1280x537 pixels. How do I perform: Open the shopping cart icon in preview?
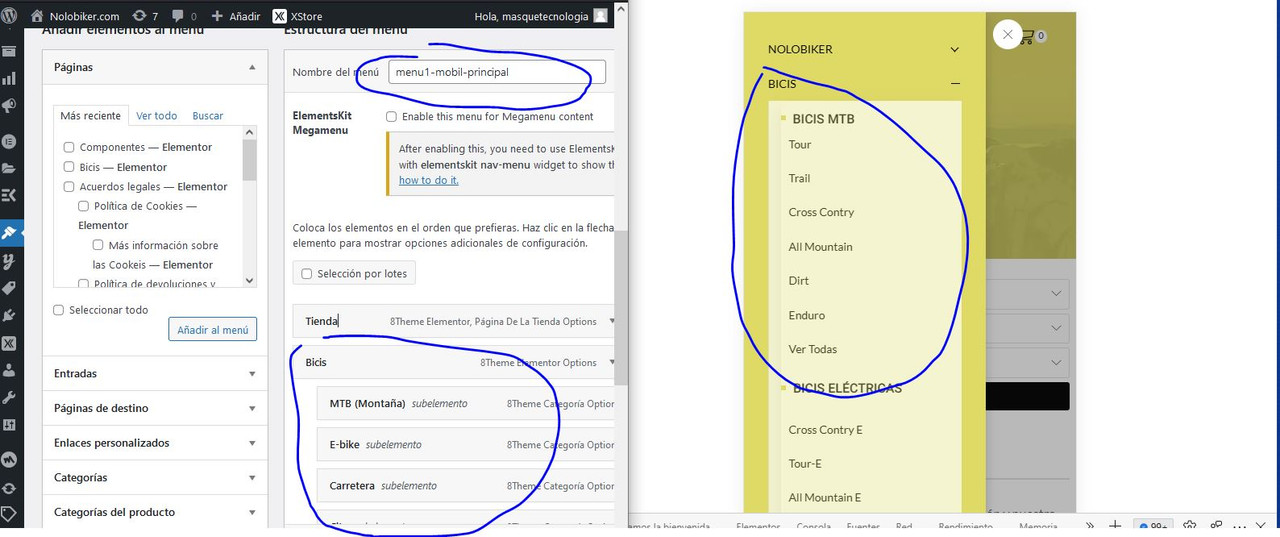1027,36
